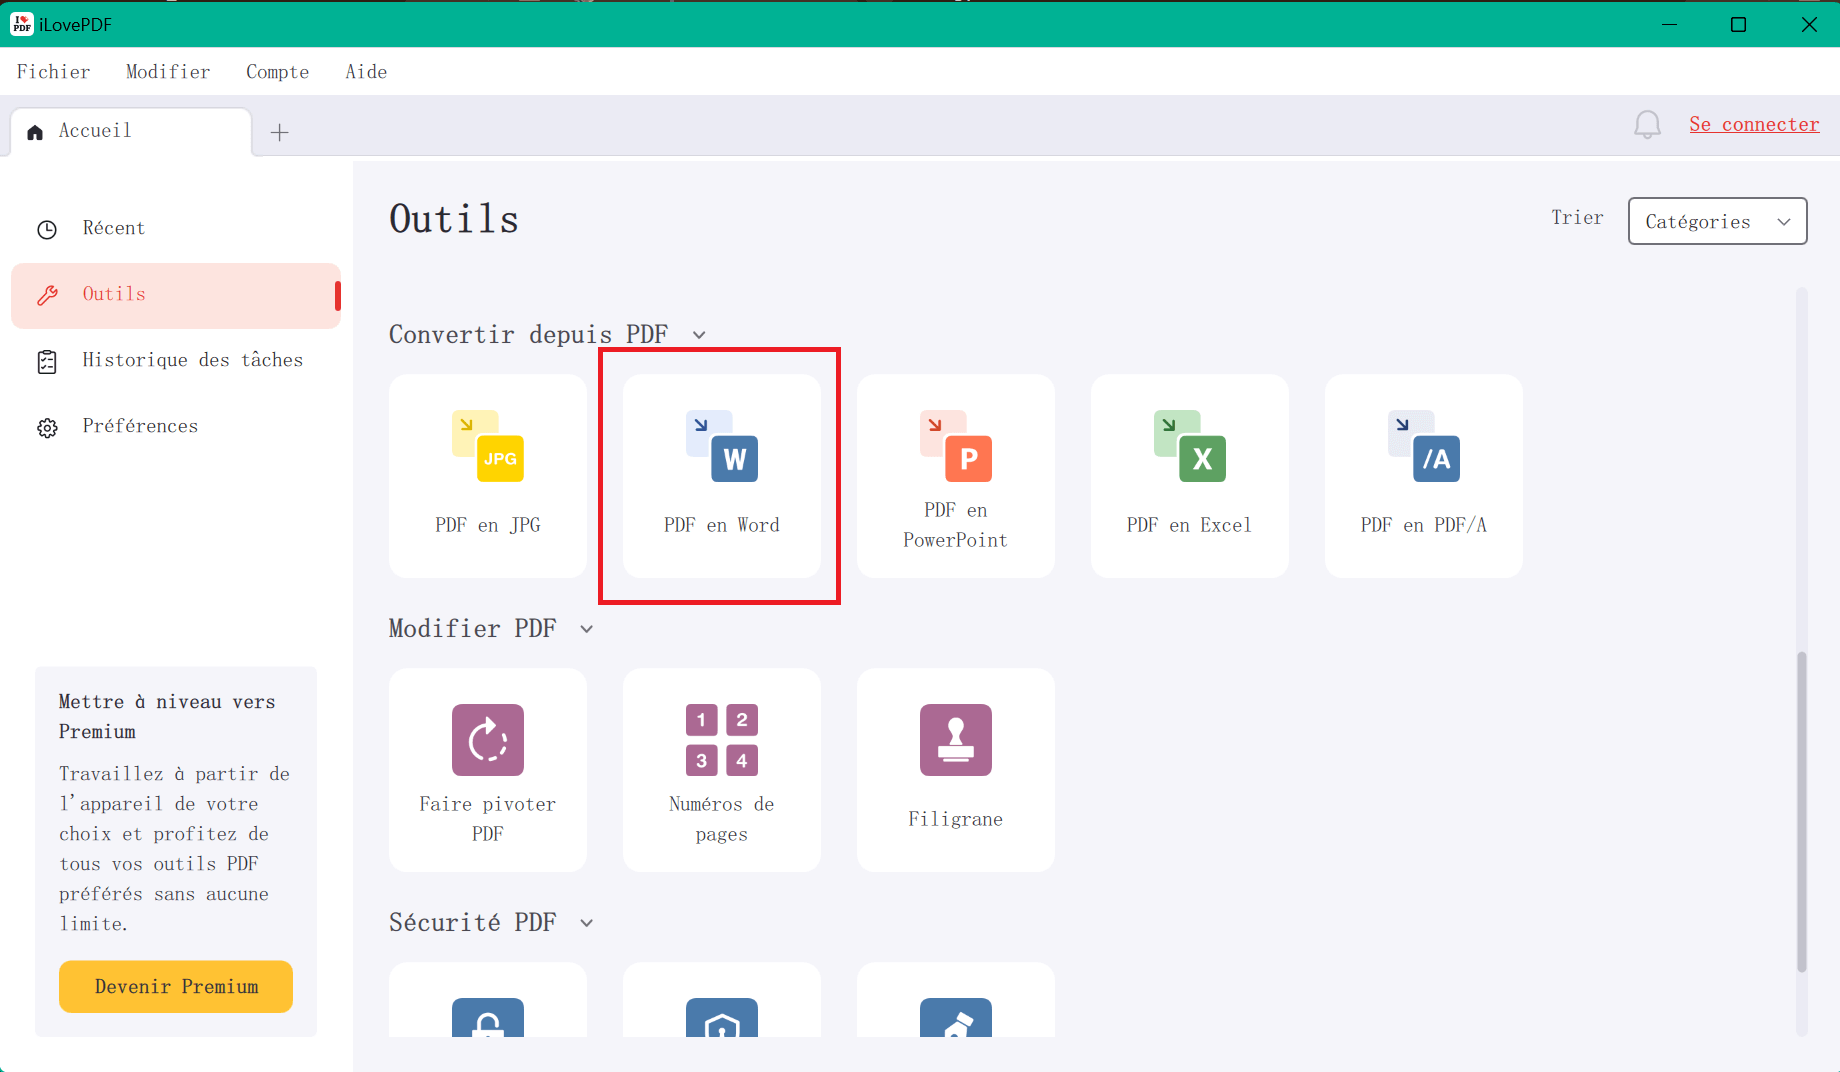Viewport: 1840px width, 1072px height.
Task: Collapse the Convertir depuis PDF section
Action: [x=699, y=335]
